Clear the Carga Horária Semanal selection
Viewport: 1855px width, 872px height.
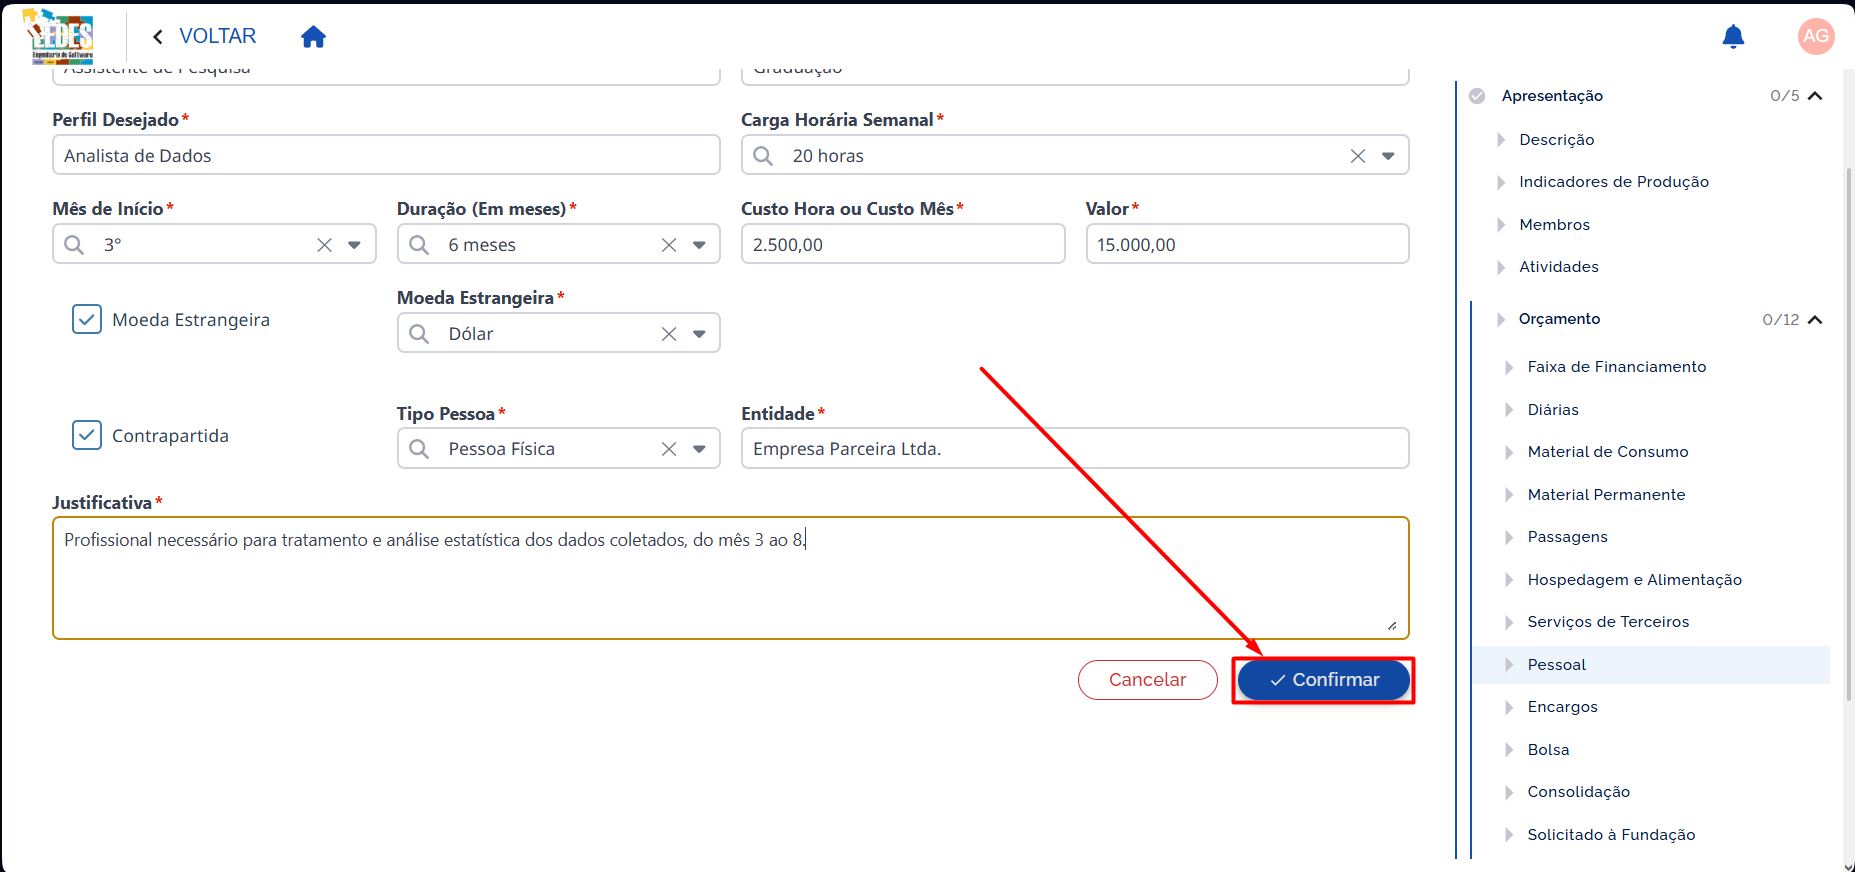pos(1358,156)
